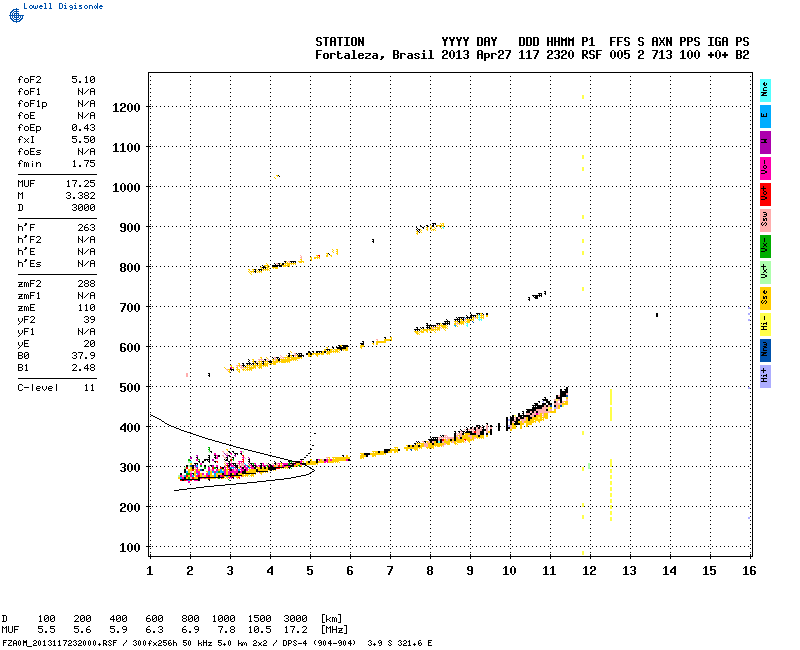Click the M value 3.382
This screenshot has width=800, height=650.
pos(81,196)
